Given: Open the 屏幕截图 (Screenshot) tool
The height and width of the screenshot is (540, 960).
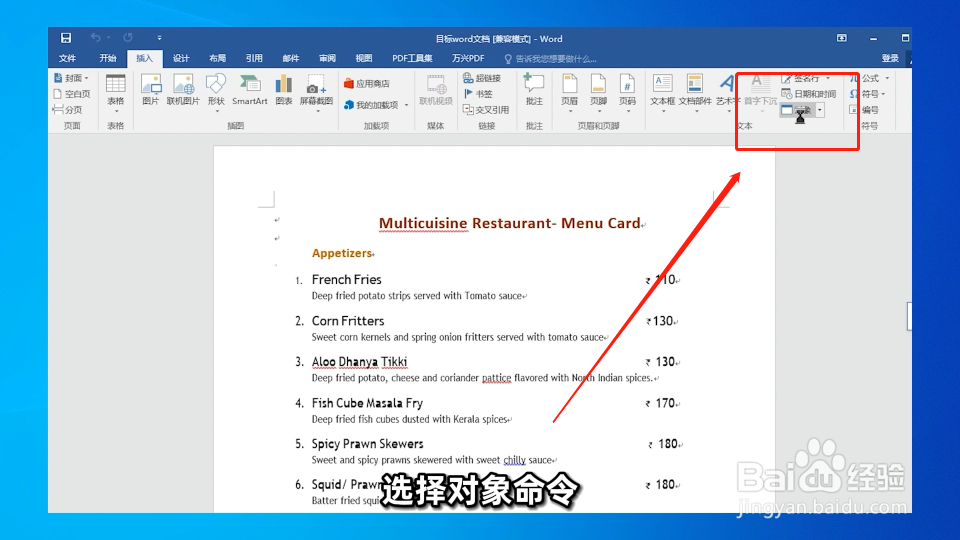Looking at the screenshot, I should pos(316,93).
